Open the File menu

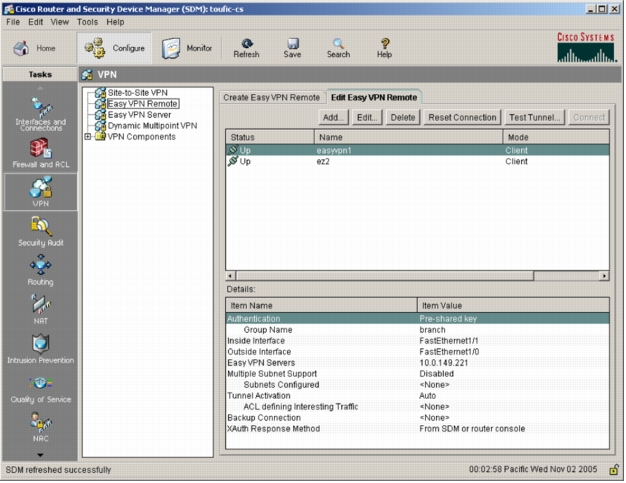tap(13, 22)
